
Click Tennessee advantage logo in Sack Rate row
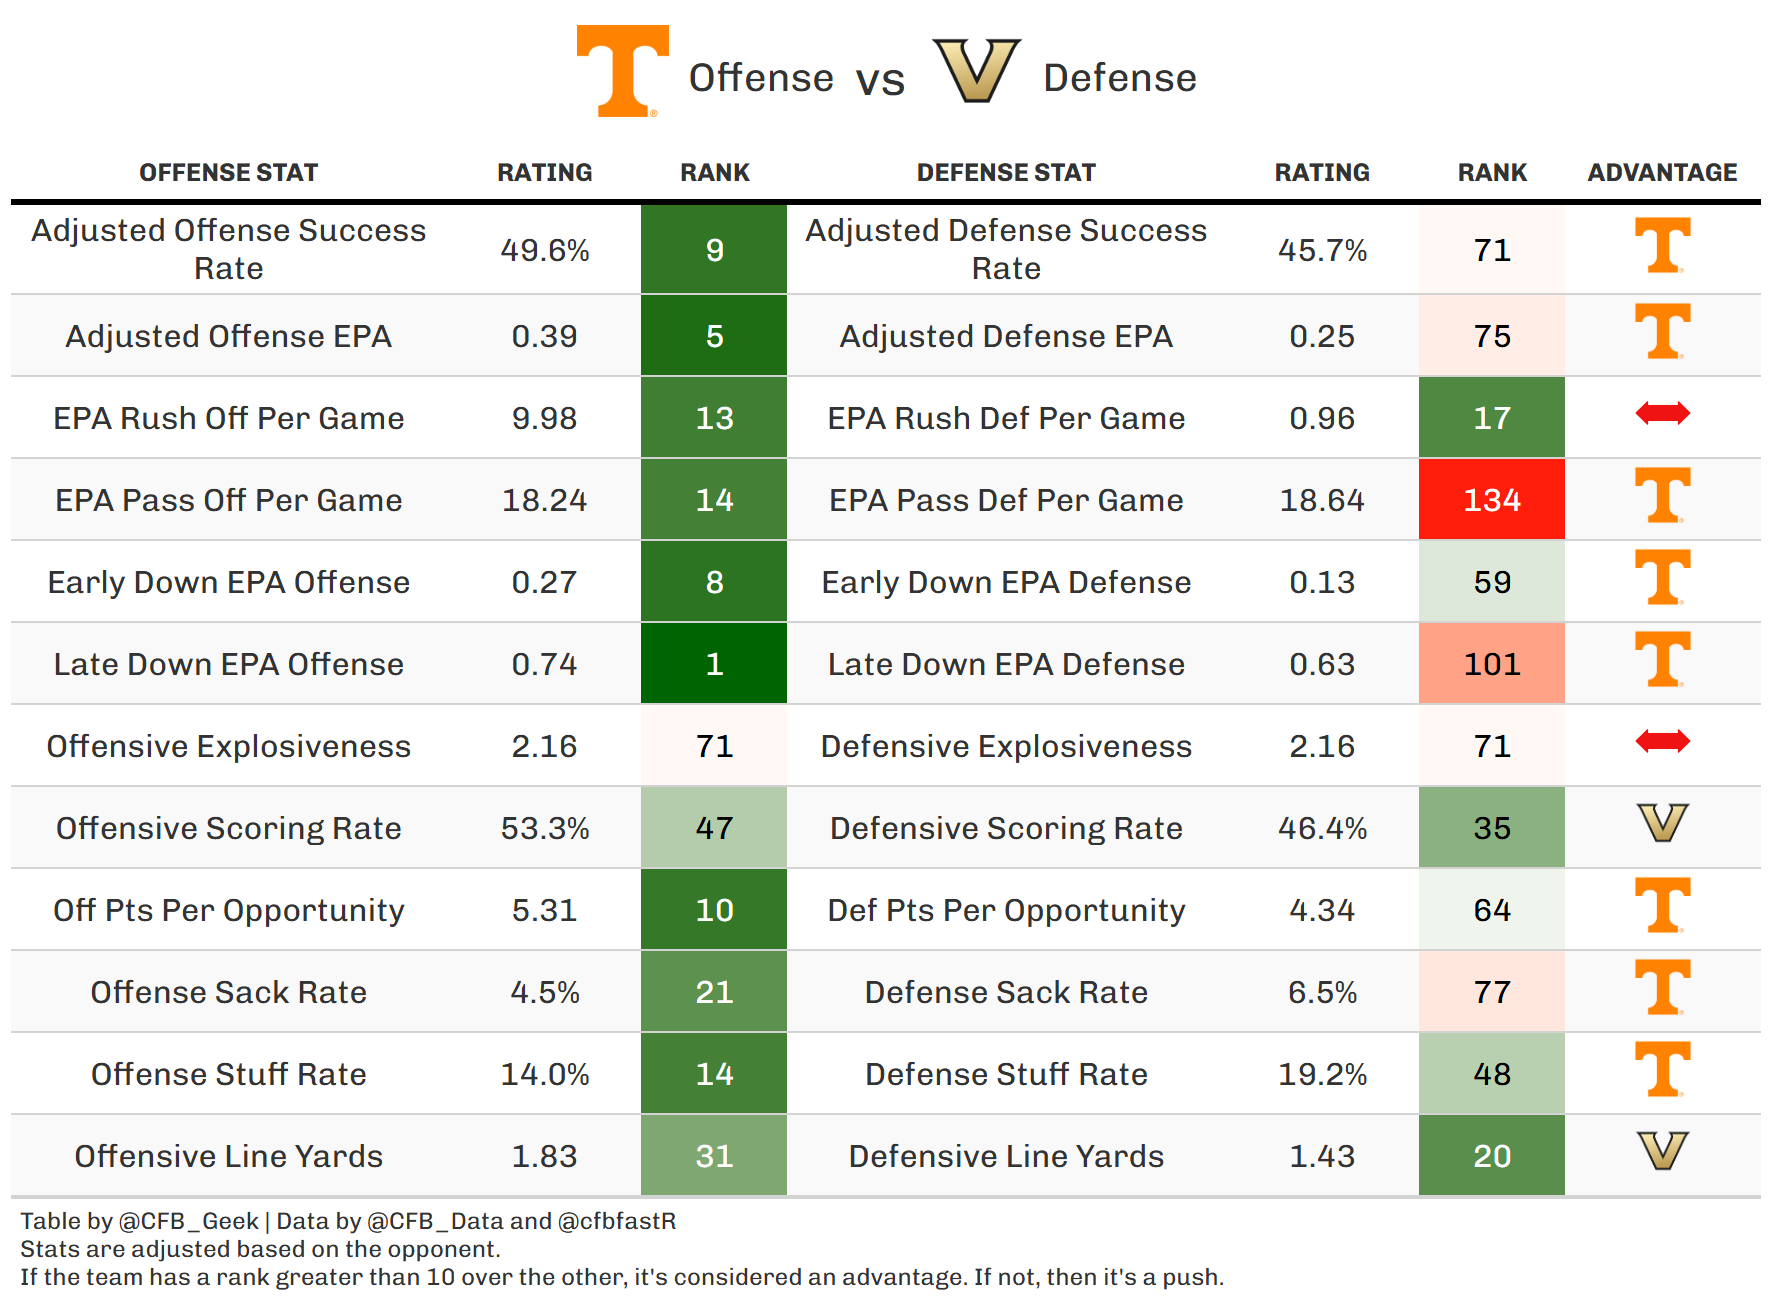[x=1662, y=987]
